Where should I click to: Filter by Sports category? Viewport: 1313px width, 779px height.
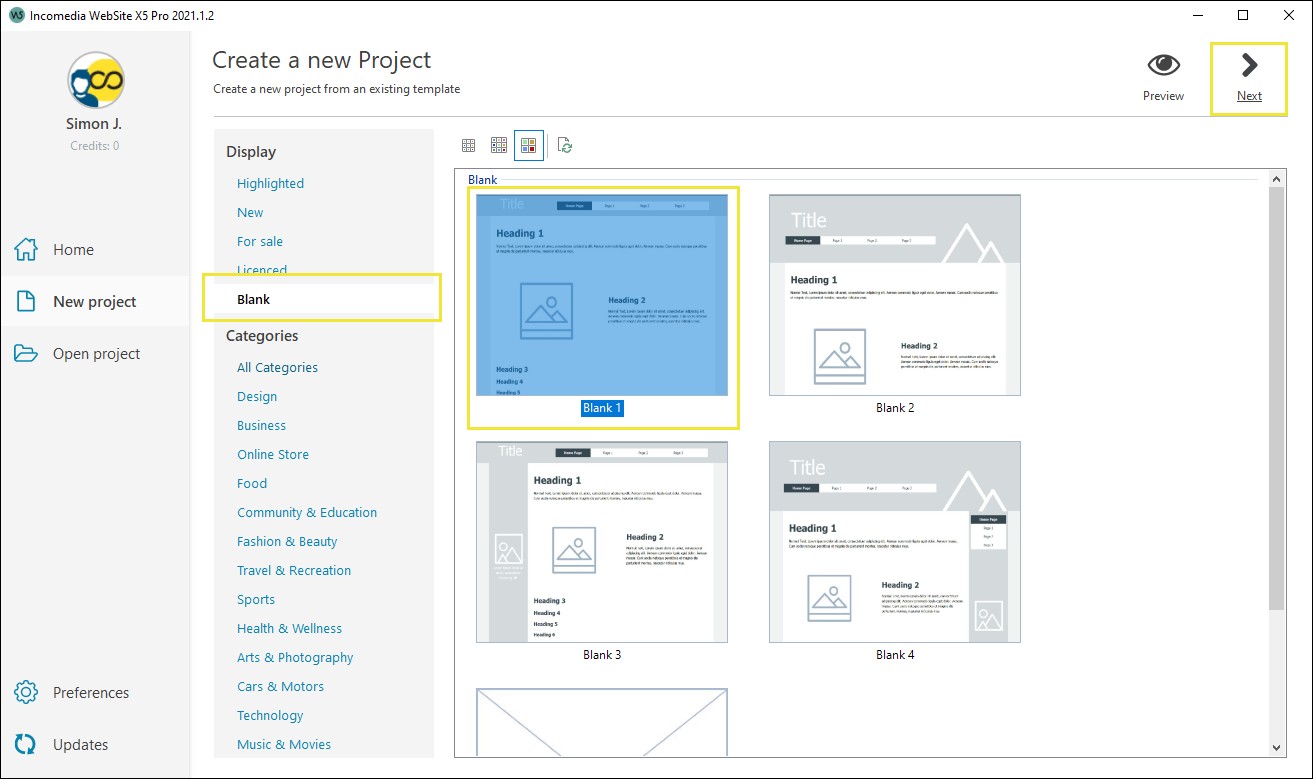pos(256,600)
